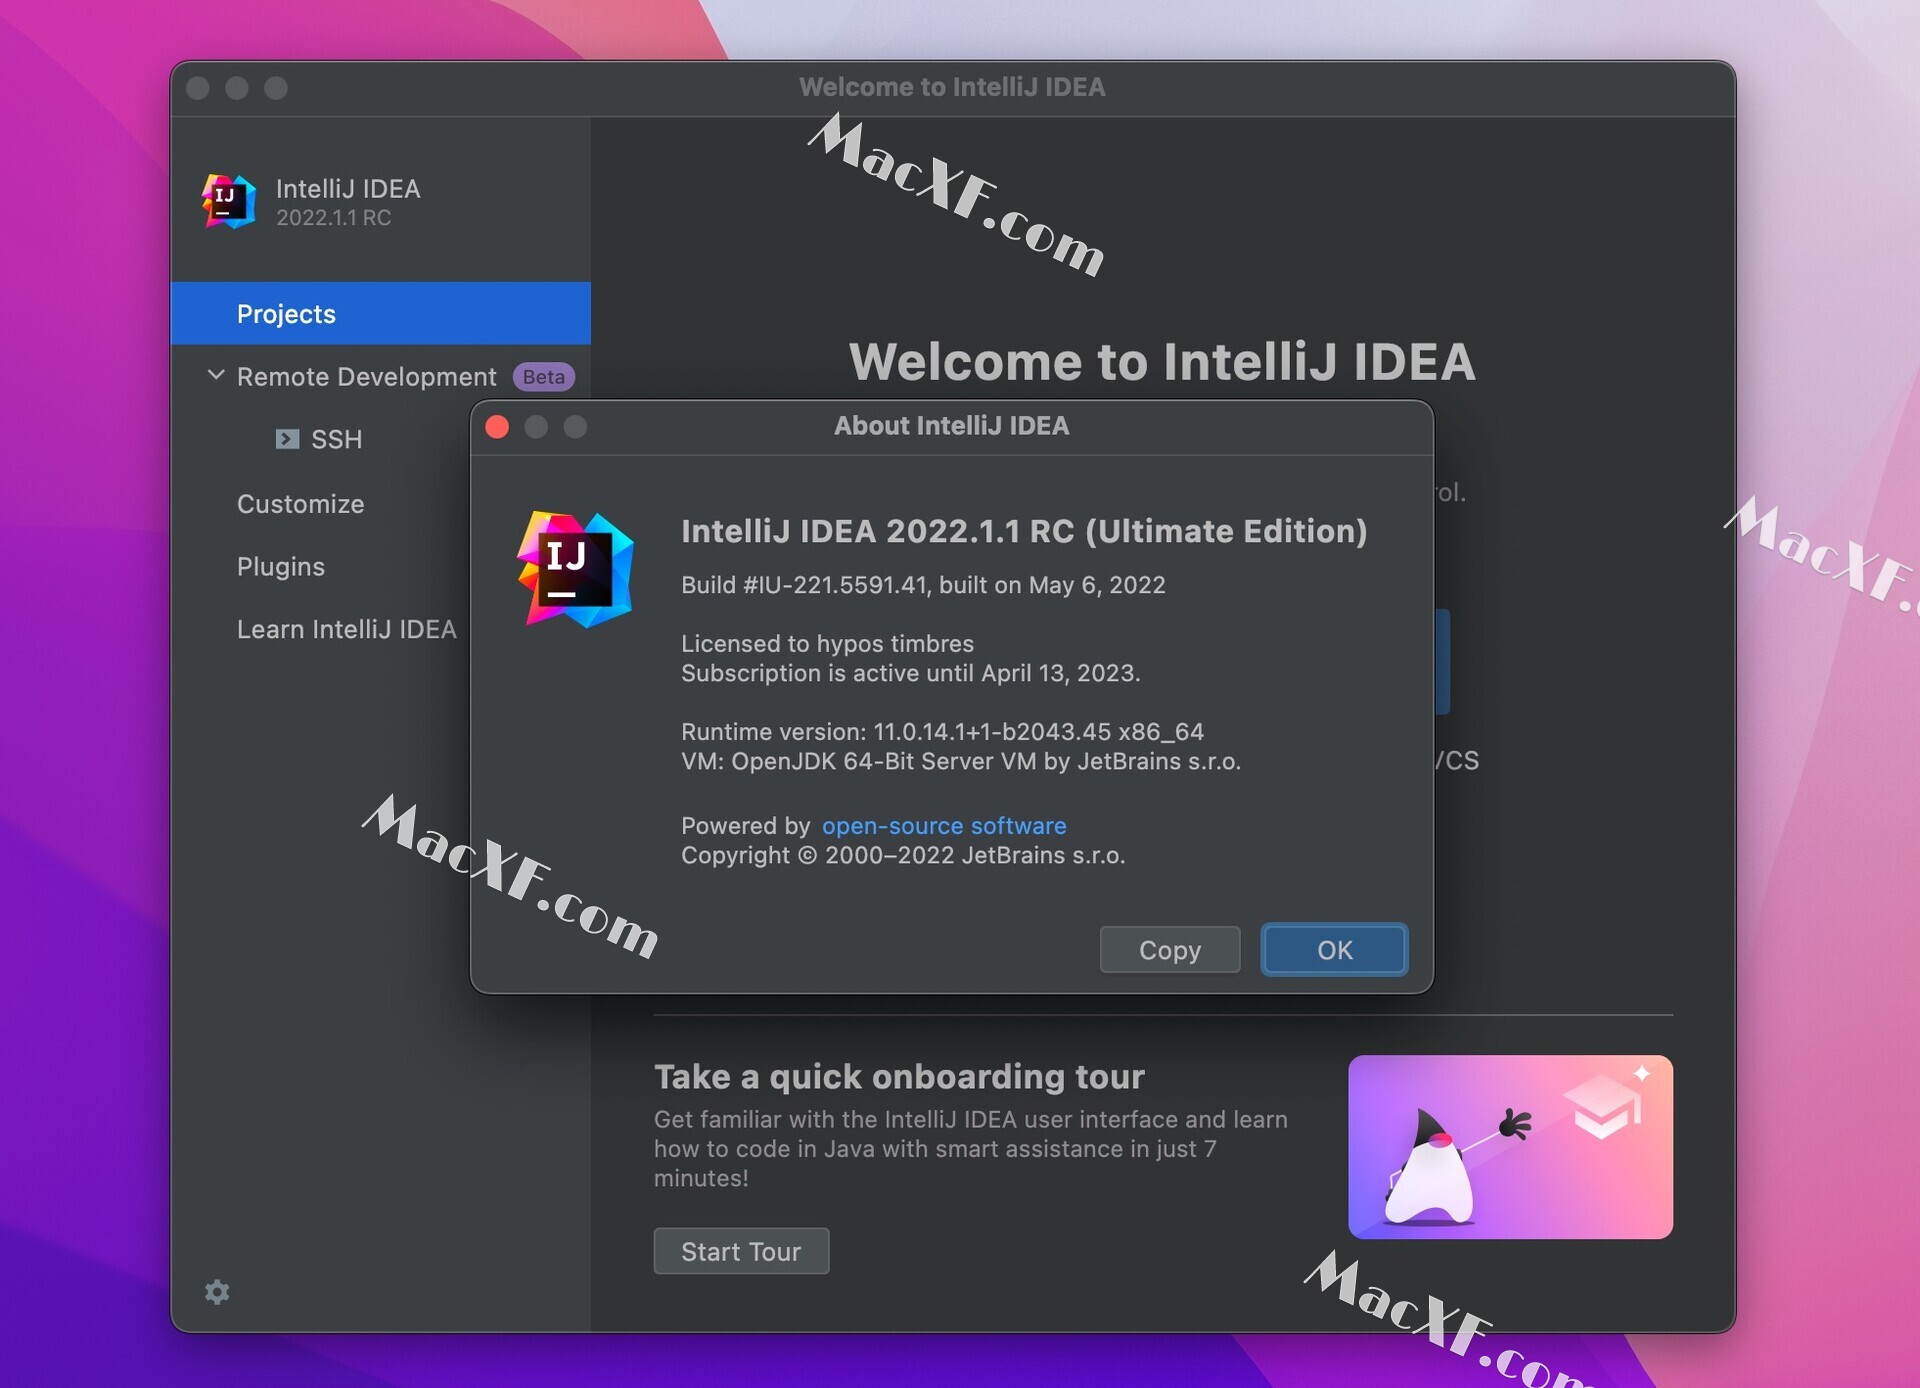The height and width of the screenshot is (1388, 1920).
Task: Click the 2022.1.1 RC version label
Action: click(x=333, y=218)
